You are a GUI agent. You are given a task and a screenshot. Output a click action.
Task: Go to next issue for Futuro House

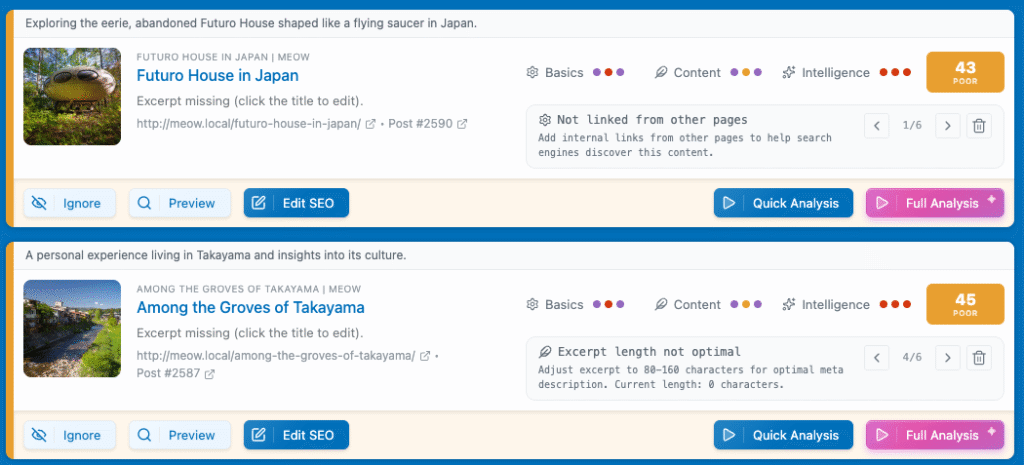[x=947, y=126]
